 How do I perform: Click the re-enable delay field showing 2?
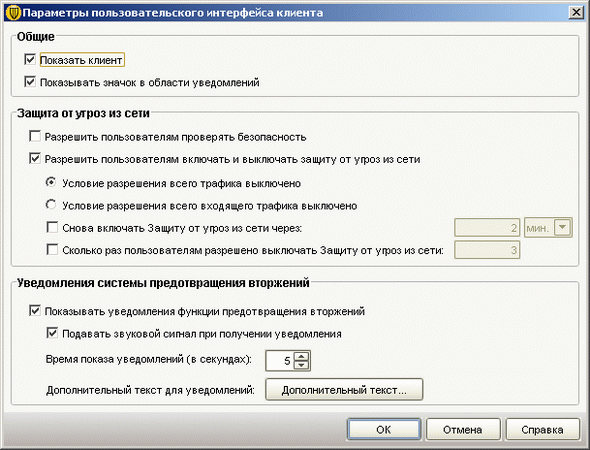pyautogui.click(x=487, y=228)
